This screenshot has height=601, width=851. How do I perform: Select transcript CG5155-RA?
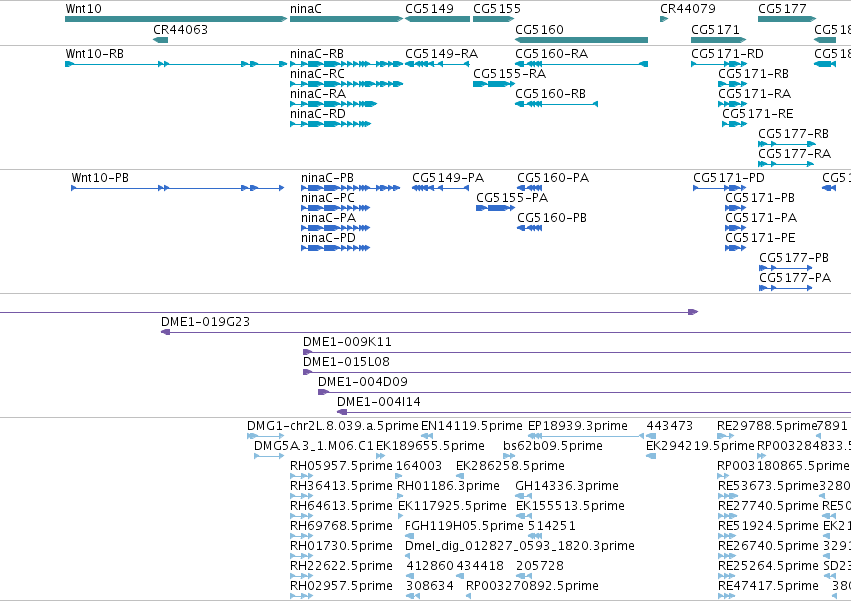(494, 84)
